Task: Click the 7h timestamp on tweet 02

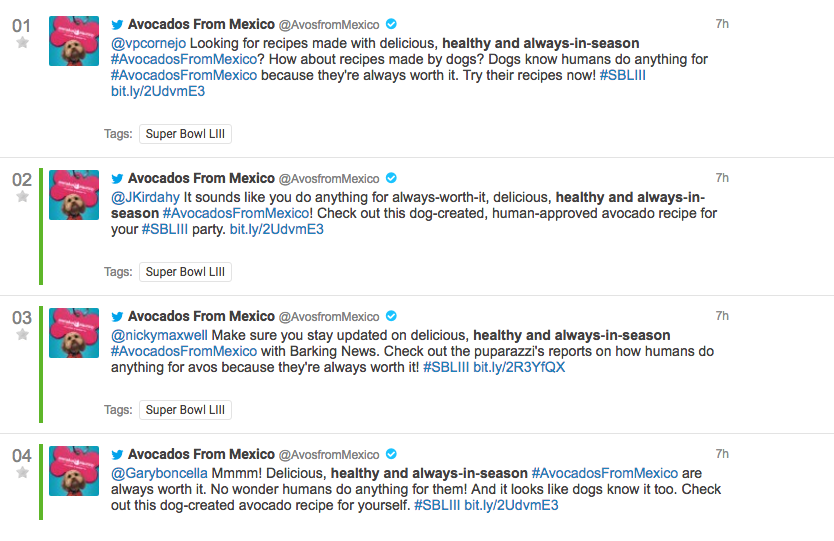Action: [722, 178]
